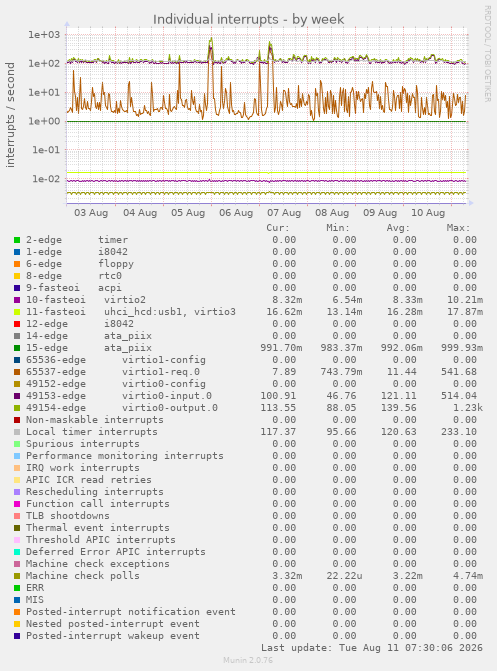The image size is (497, 671).
Task: Click the RRDTOOL / TOBI OETIKER watermark
Action: coord(488,53)
